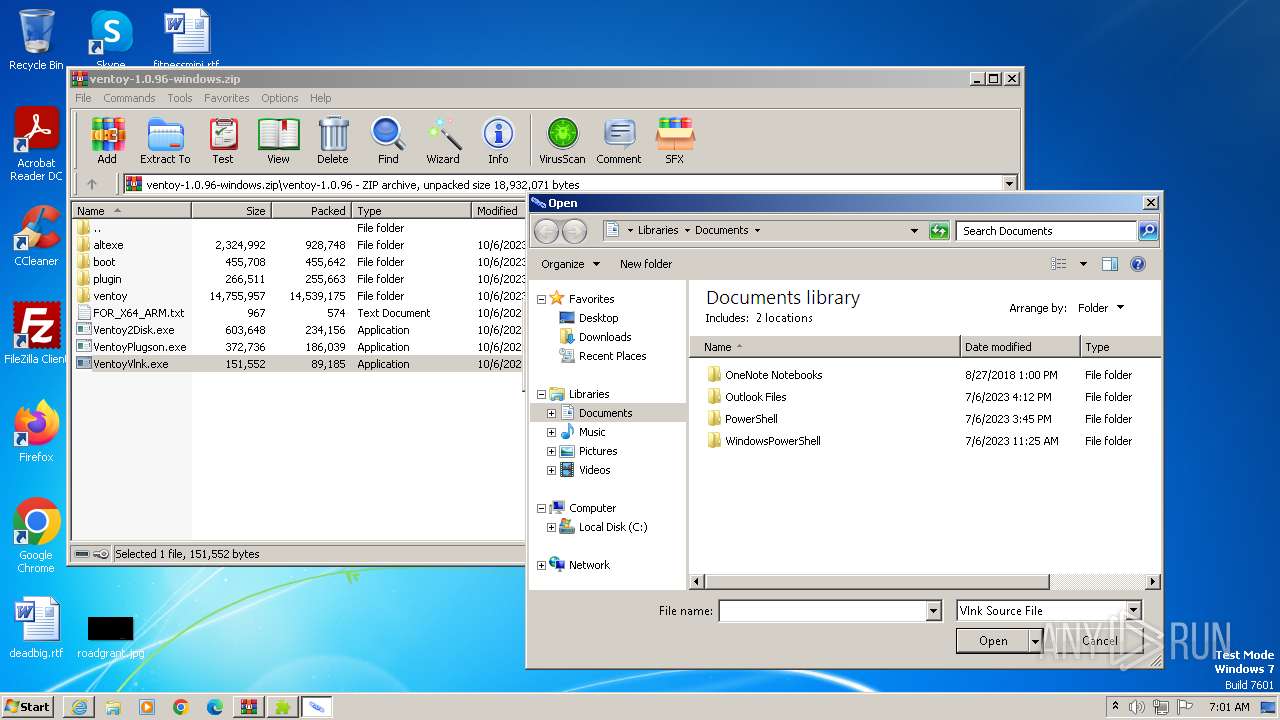Select Recent Places in Favorites

click(612, 356)
